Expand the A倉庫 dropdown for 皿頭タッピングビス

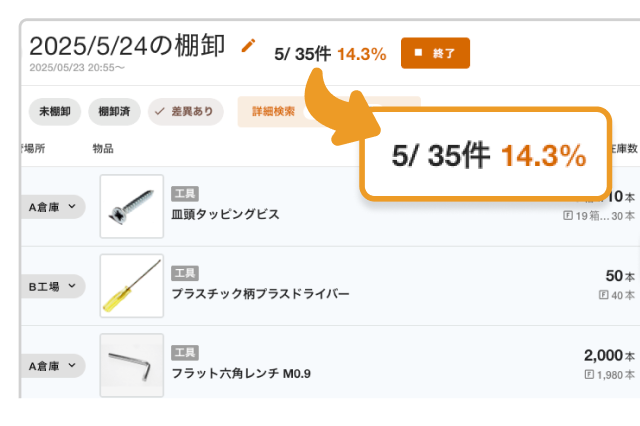point(53,207)
